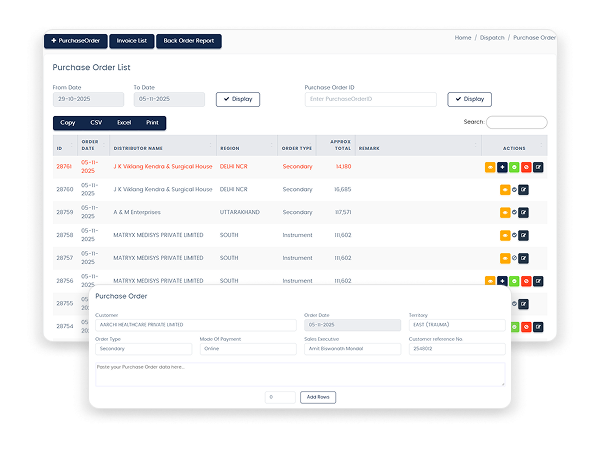Image resolution: width=600 pixels, height=450 pixels.
Task: Export the table to Excel
Action: [124, 123]
